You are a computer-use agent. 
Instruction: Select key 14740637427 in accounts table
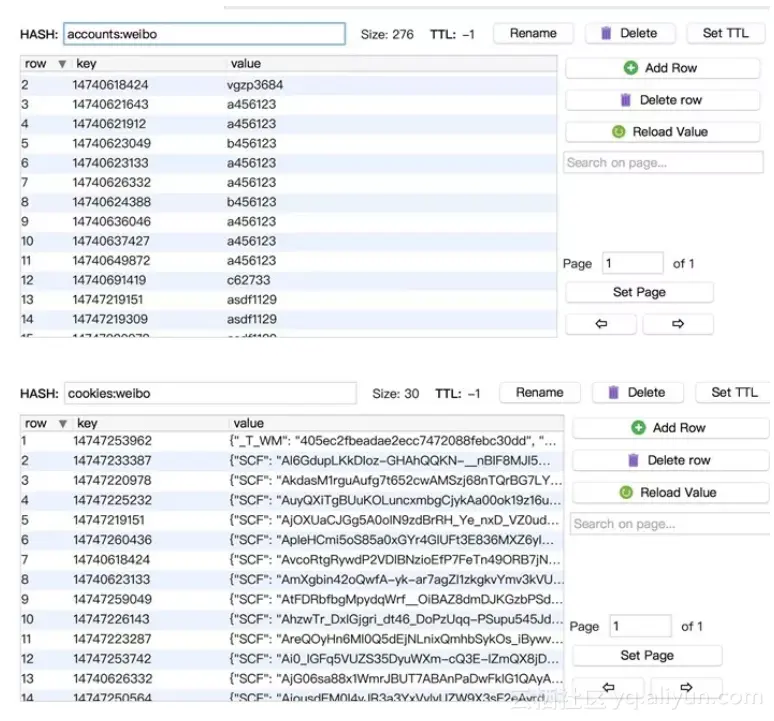[111, 241]
